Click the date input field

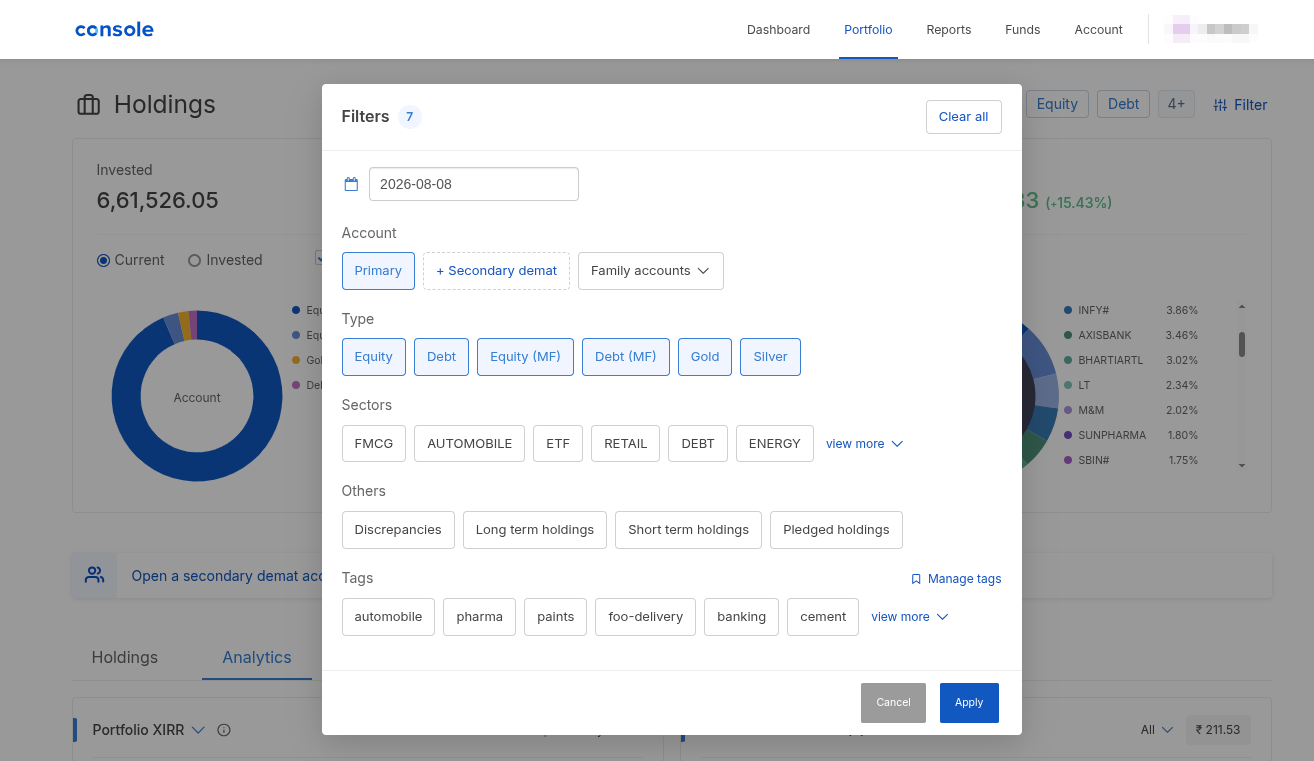474,184
